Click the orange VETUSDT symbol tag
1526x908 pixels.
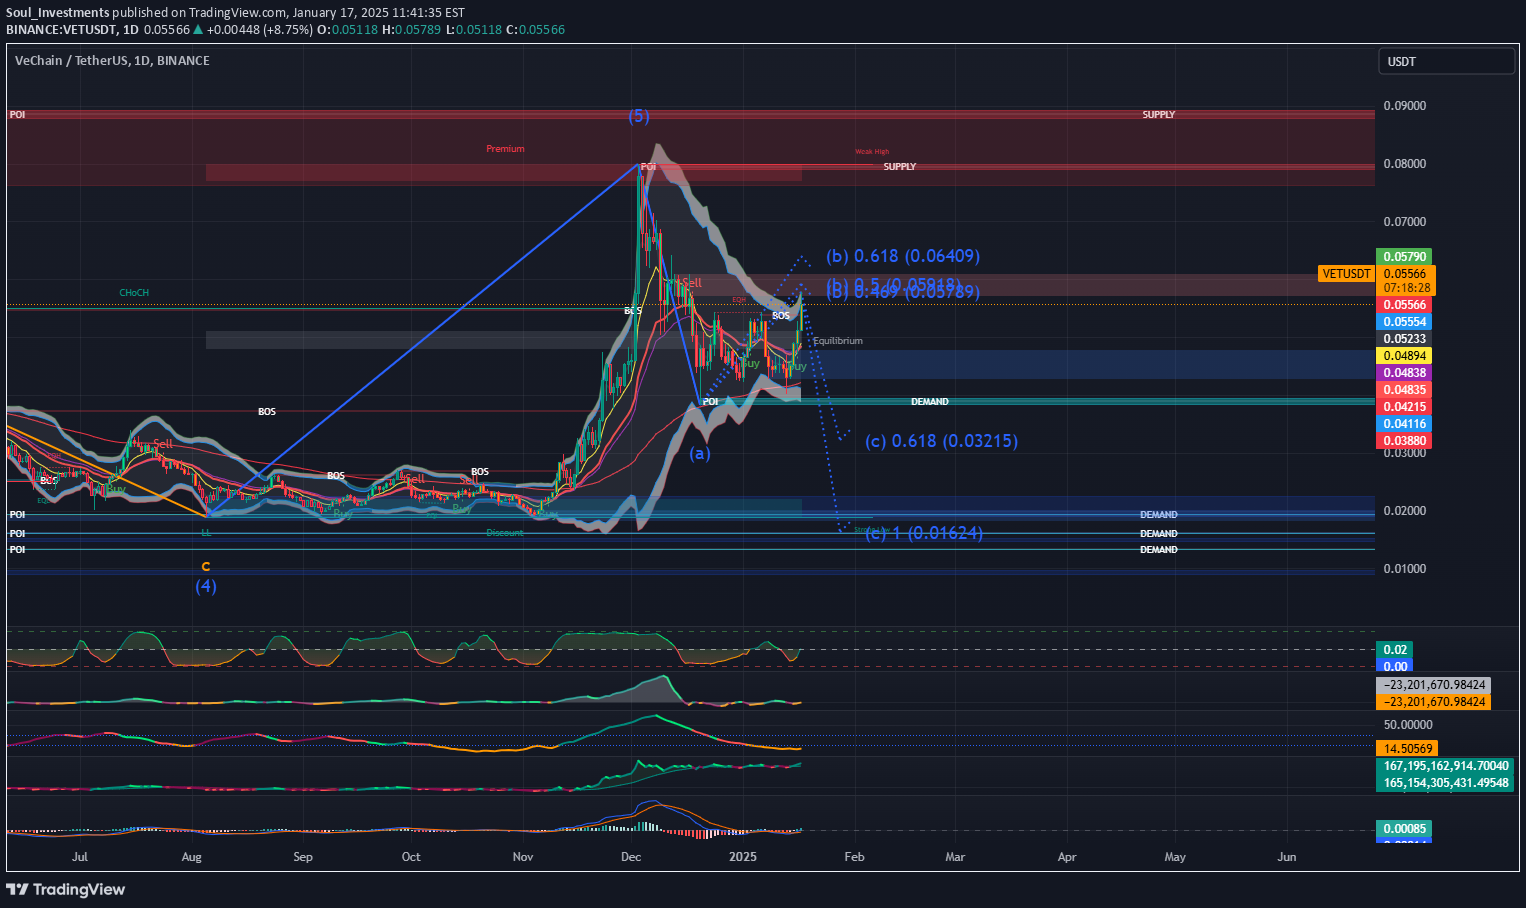pyautogui.click(x=1346, y=274)
